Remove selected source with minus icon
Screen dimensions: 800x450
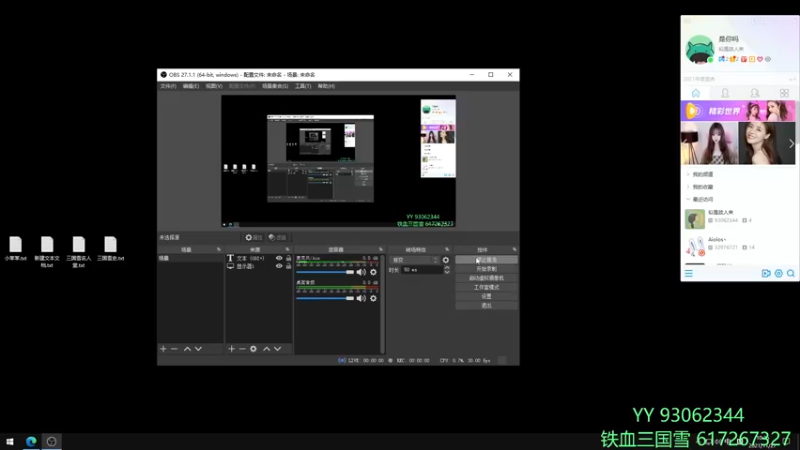click(242, 349)
